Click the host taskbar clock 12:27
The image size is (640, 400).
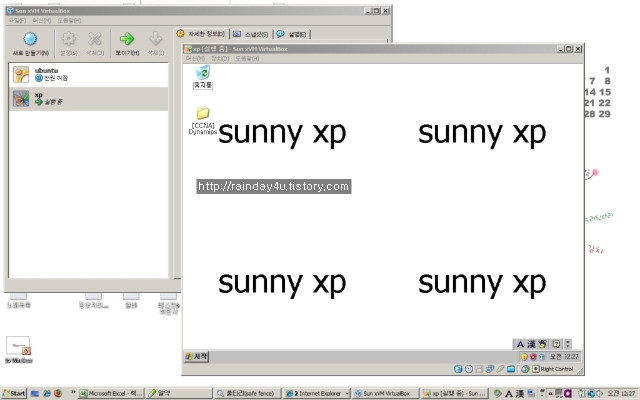621,393
